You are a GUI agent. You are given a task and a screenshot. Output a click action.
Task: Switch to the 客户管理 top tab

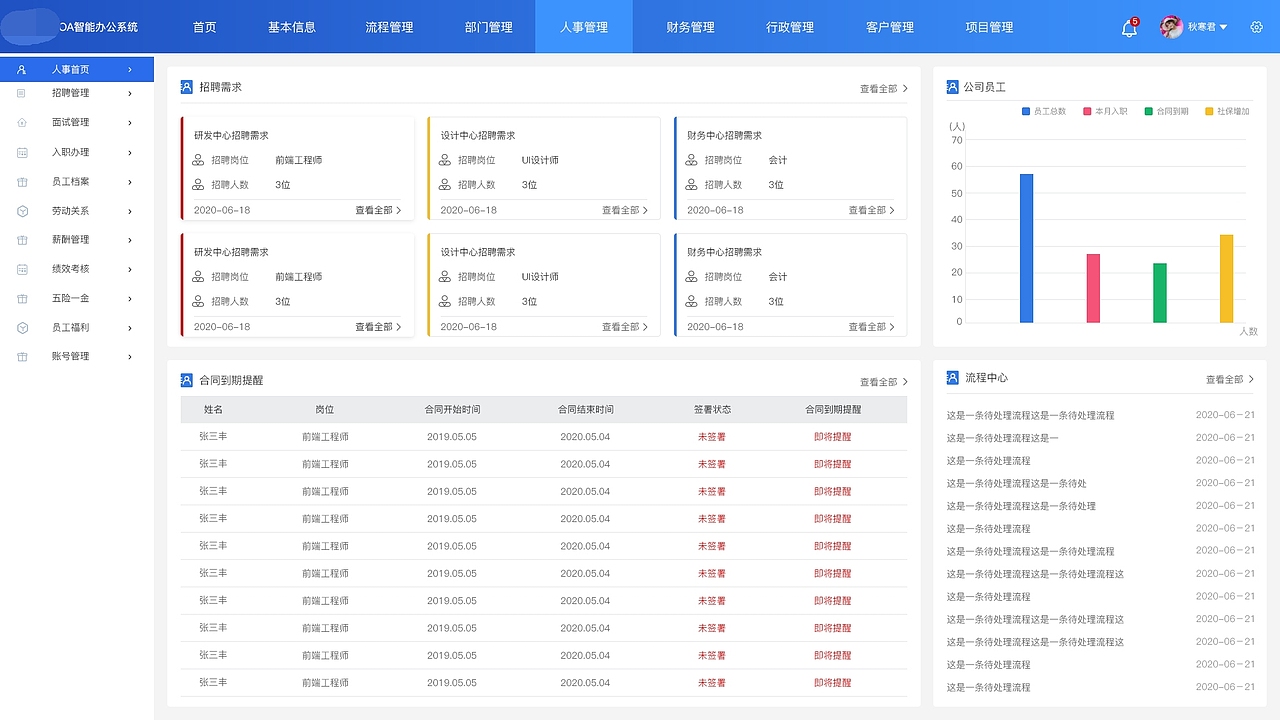click(x=890, y=27)
